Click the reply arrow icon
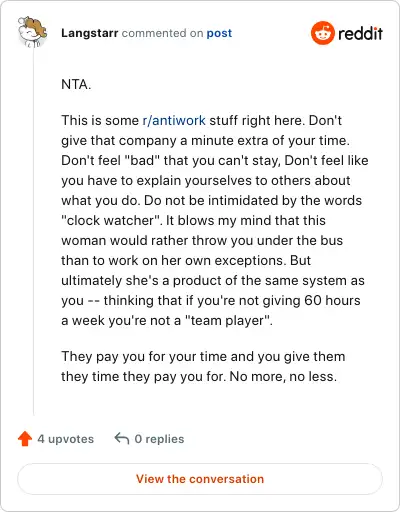Screen dimensions: 400x512 (x=122, y=438)
